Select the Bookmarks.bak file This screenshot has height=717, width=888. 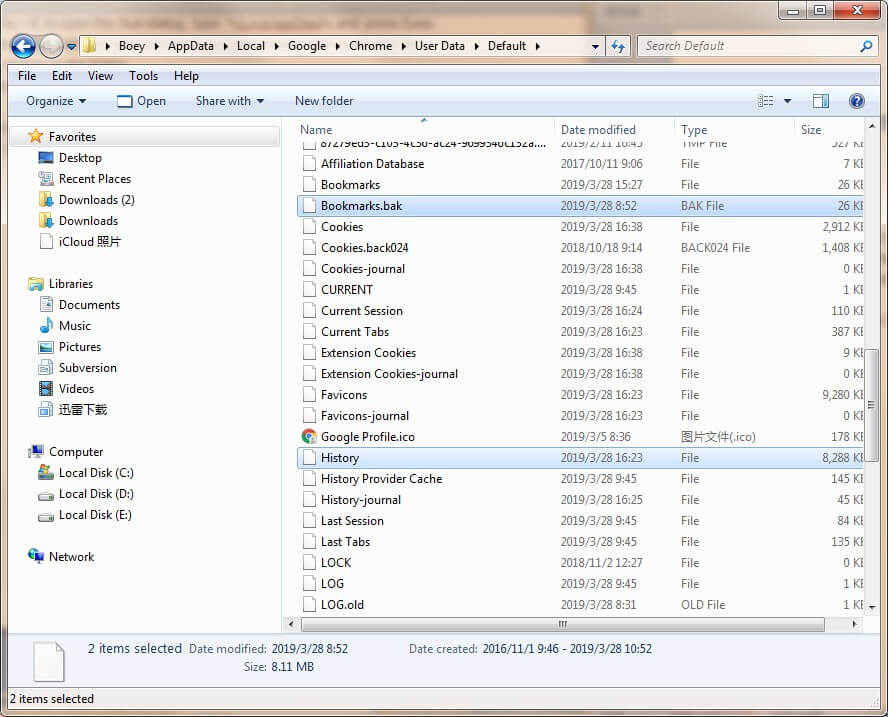(580, 206)
